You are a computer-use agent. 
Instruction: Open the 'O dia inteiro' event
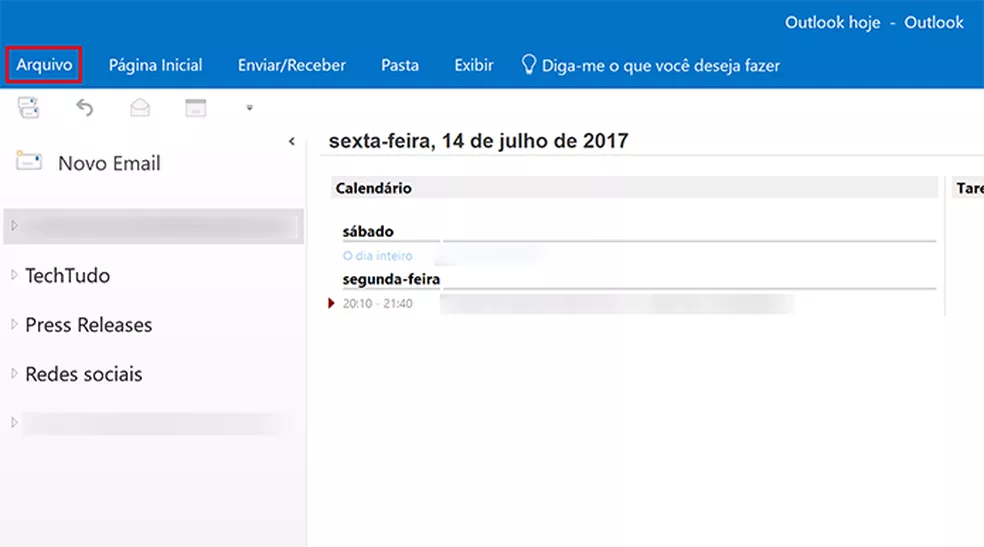point(378,256)
